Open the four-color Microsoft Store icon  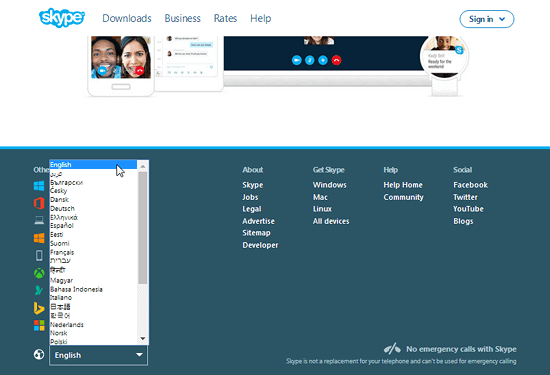coord(39,325)
